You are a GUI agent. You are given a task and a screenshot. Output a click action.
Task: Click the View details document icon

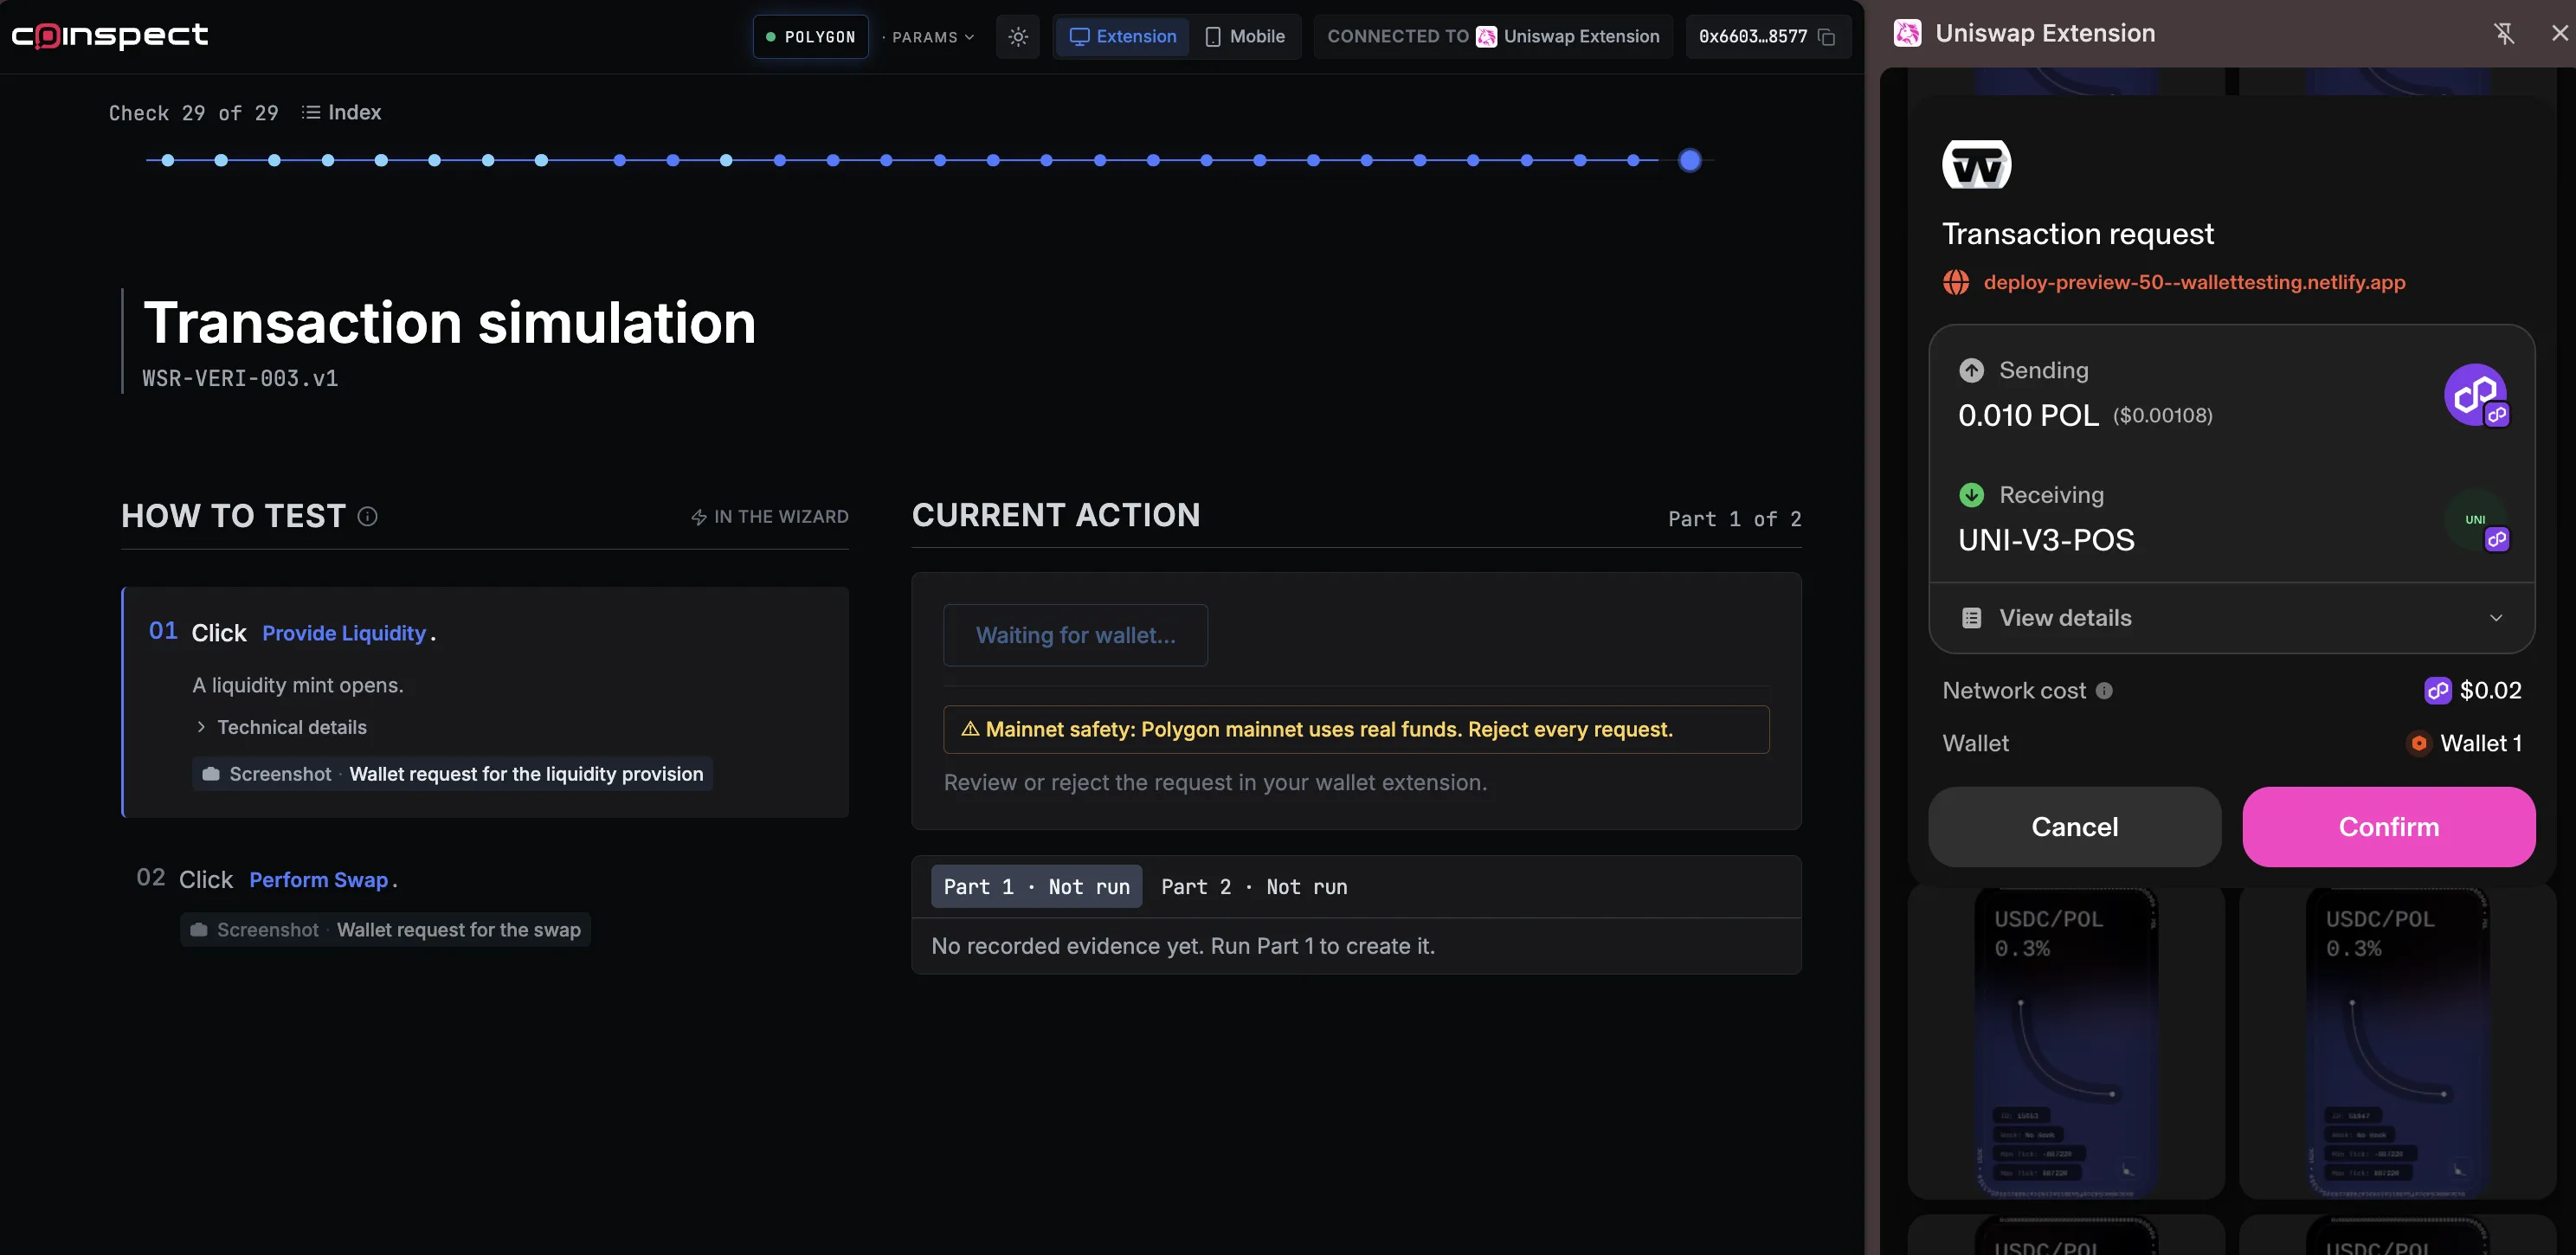1971,618
